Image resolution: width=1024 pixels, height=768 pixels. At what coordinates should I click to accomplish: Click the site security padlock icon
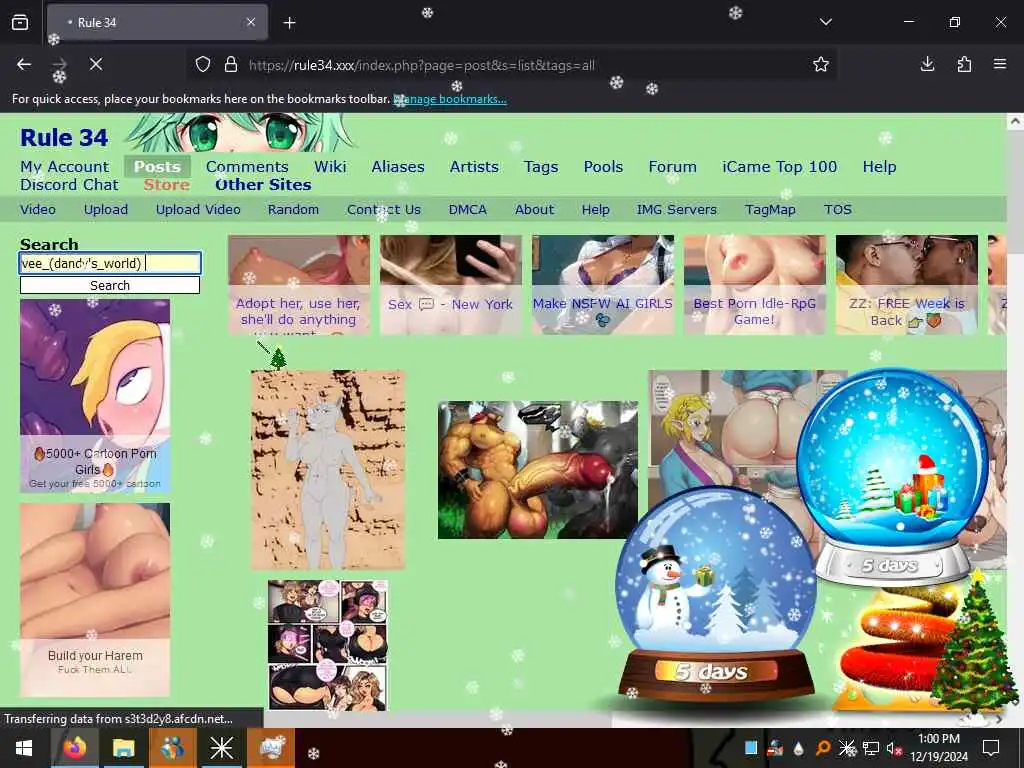point(231,64)
